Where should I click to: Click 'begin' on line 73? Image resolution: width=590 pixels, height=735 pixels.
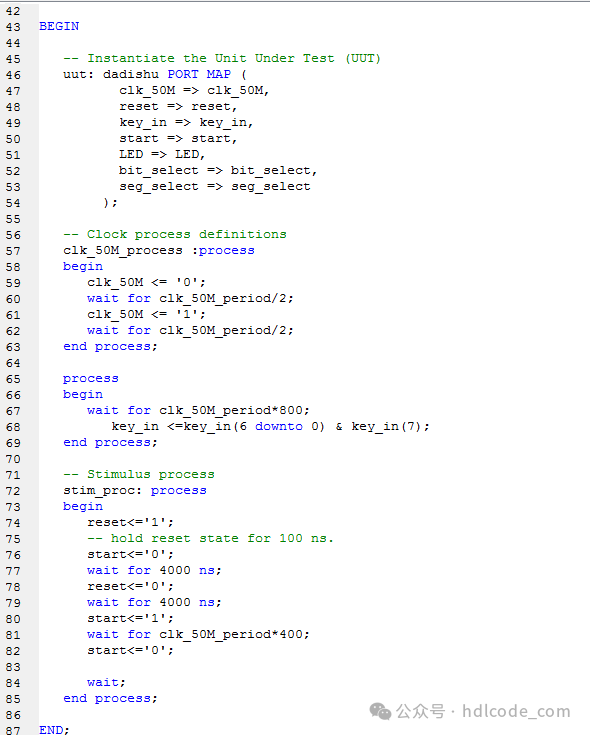click(x=83, y=506)
